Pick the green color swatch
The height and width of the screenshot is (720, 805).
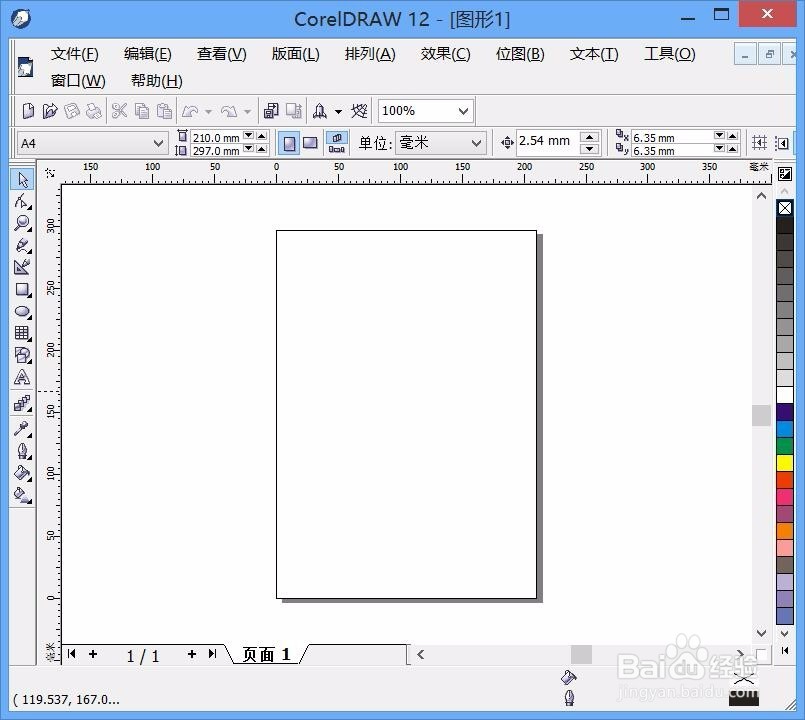[785, 446]
